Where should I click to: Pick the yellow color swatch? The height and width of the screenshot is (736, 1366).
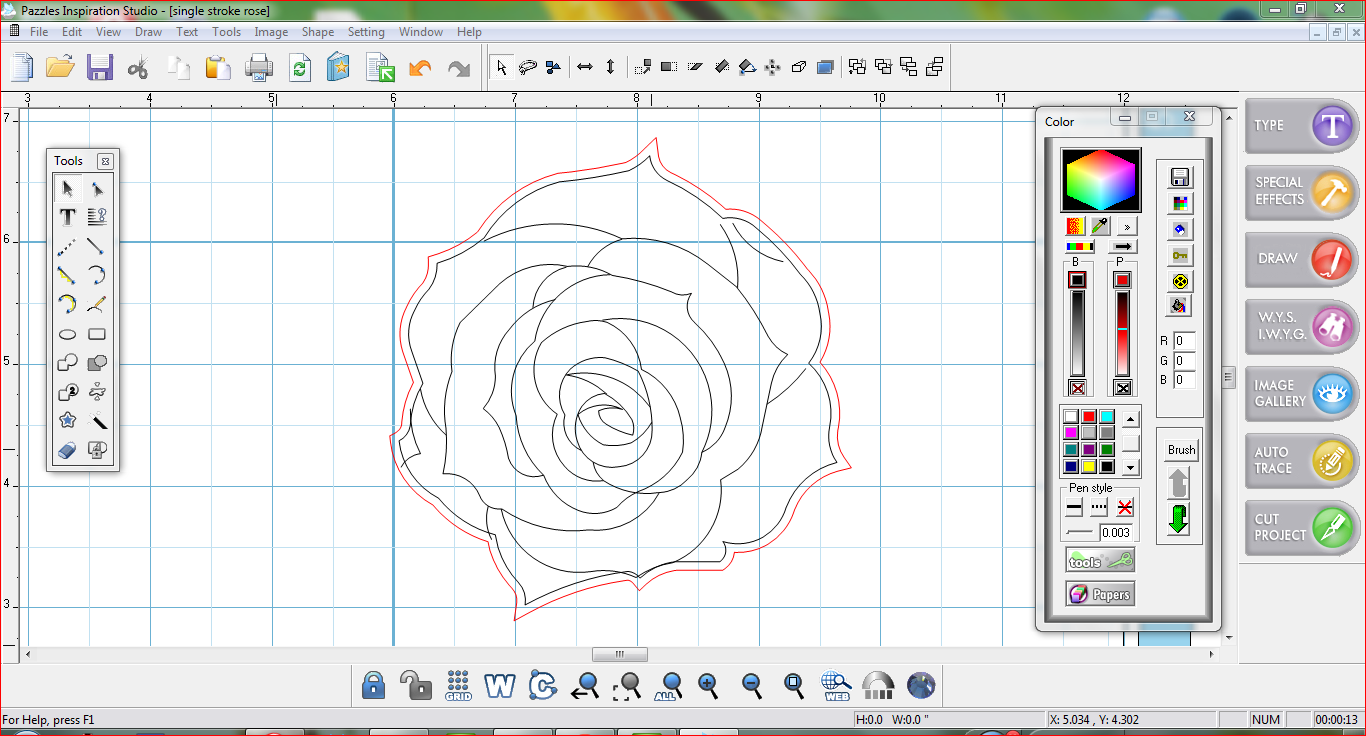coord(1088,466)
